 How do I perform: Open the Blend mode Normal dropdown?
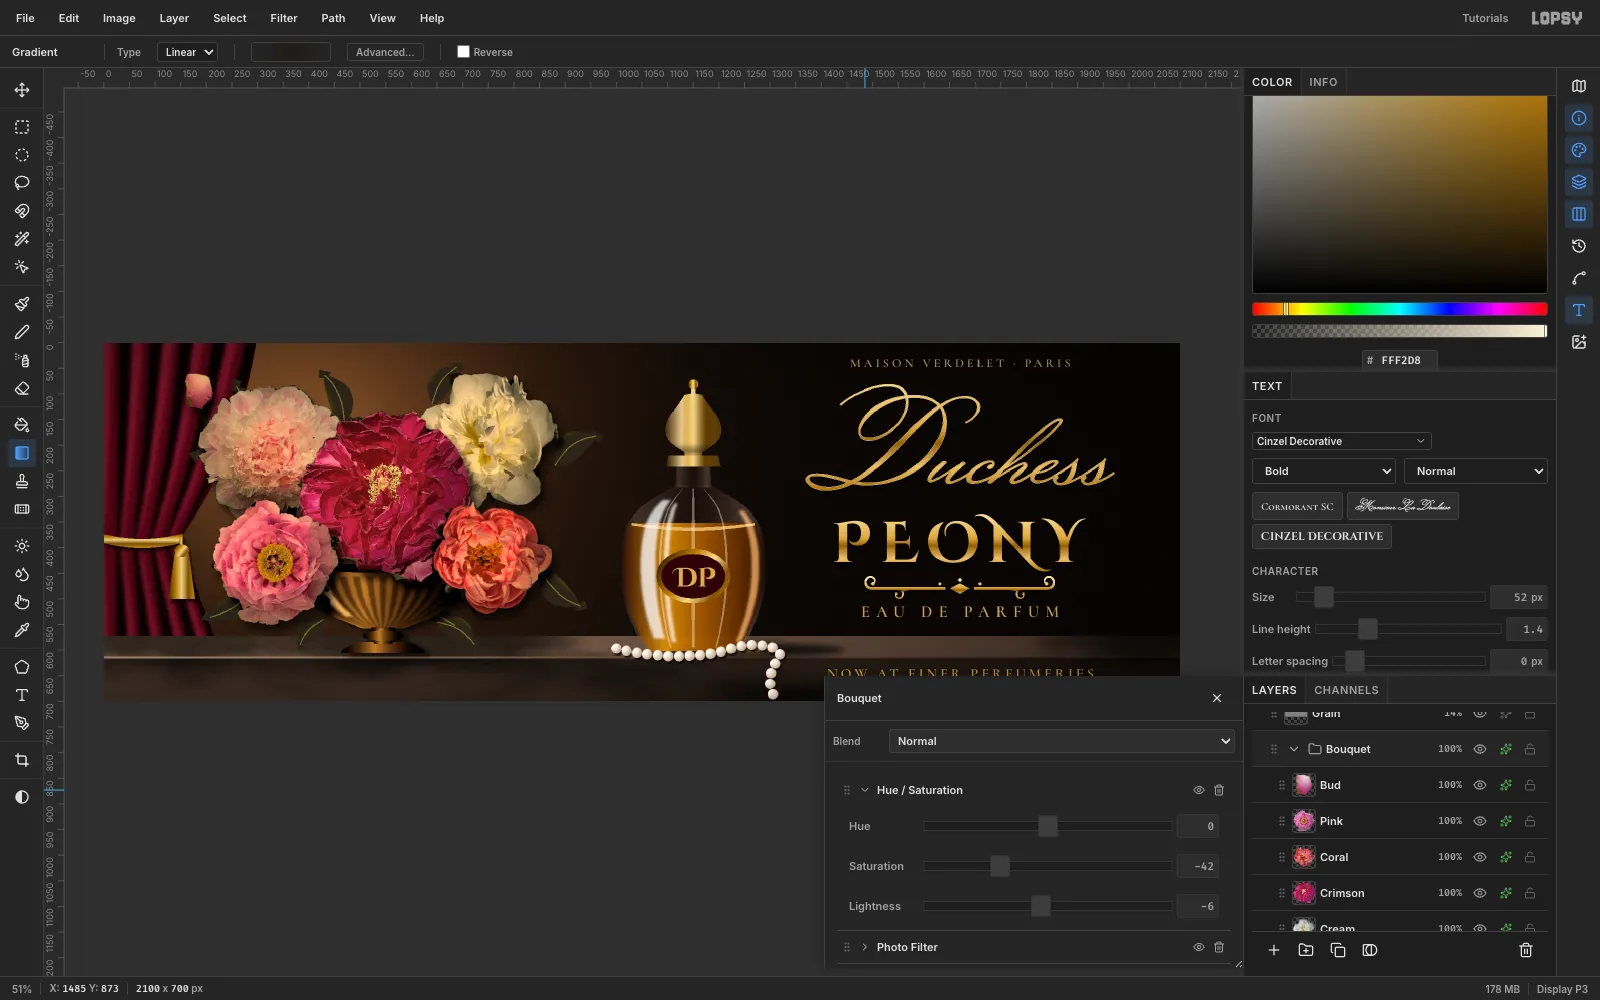click(1062, 741)
